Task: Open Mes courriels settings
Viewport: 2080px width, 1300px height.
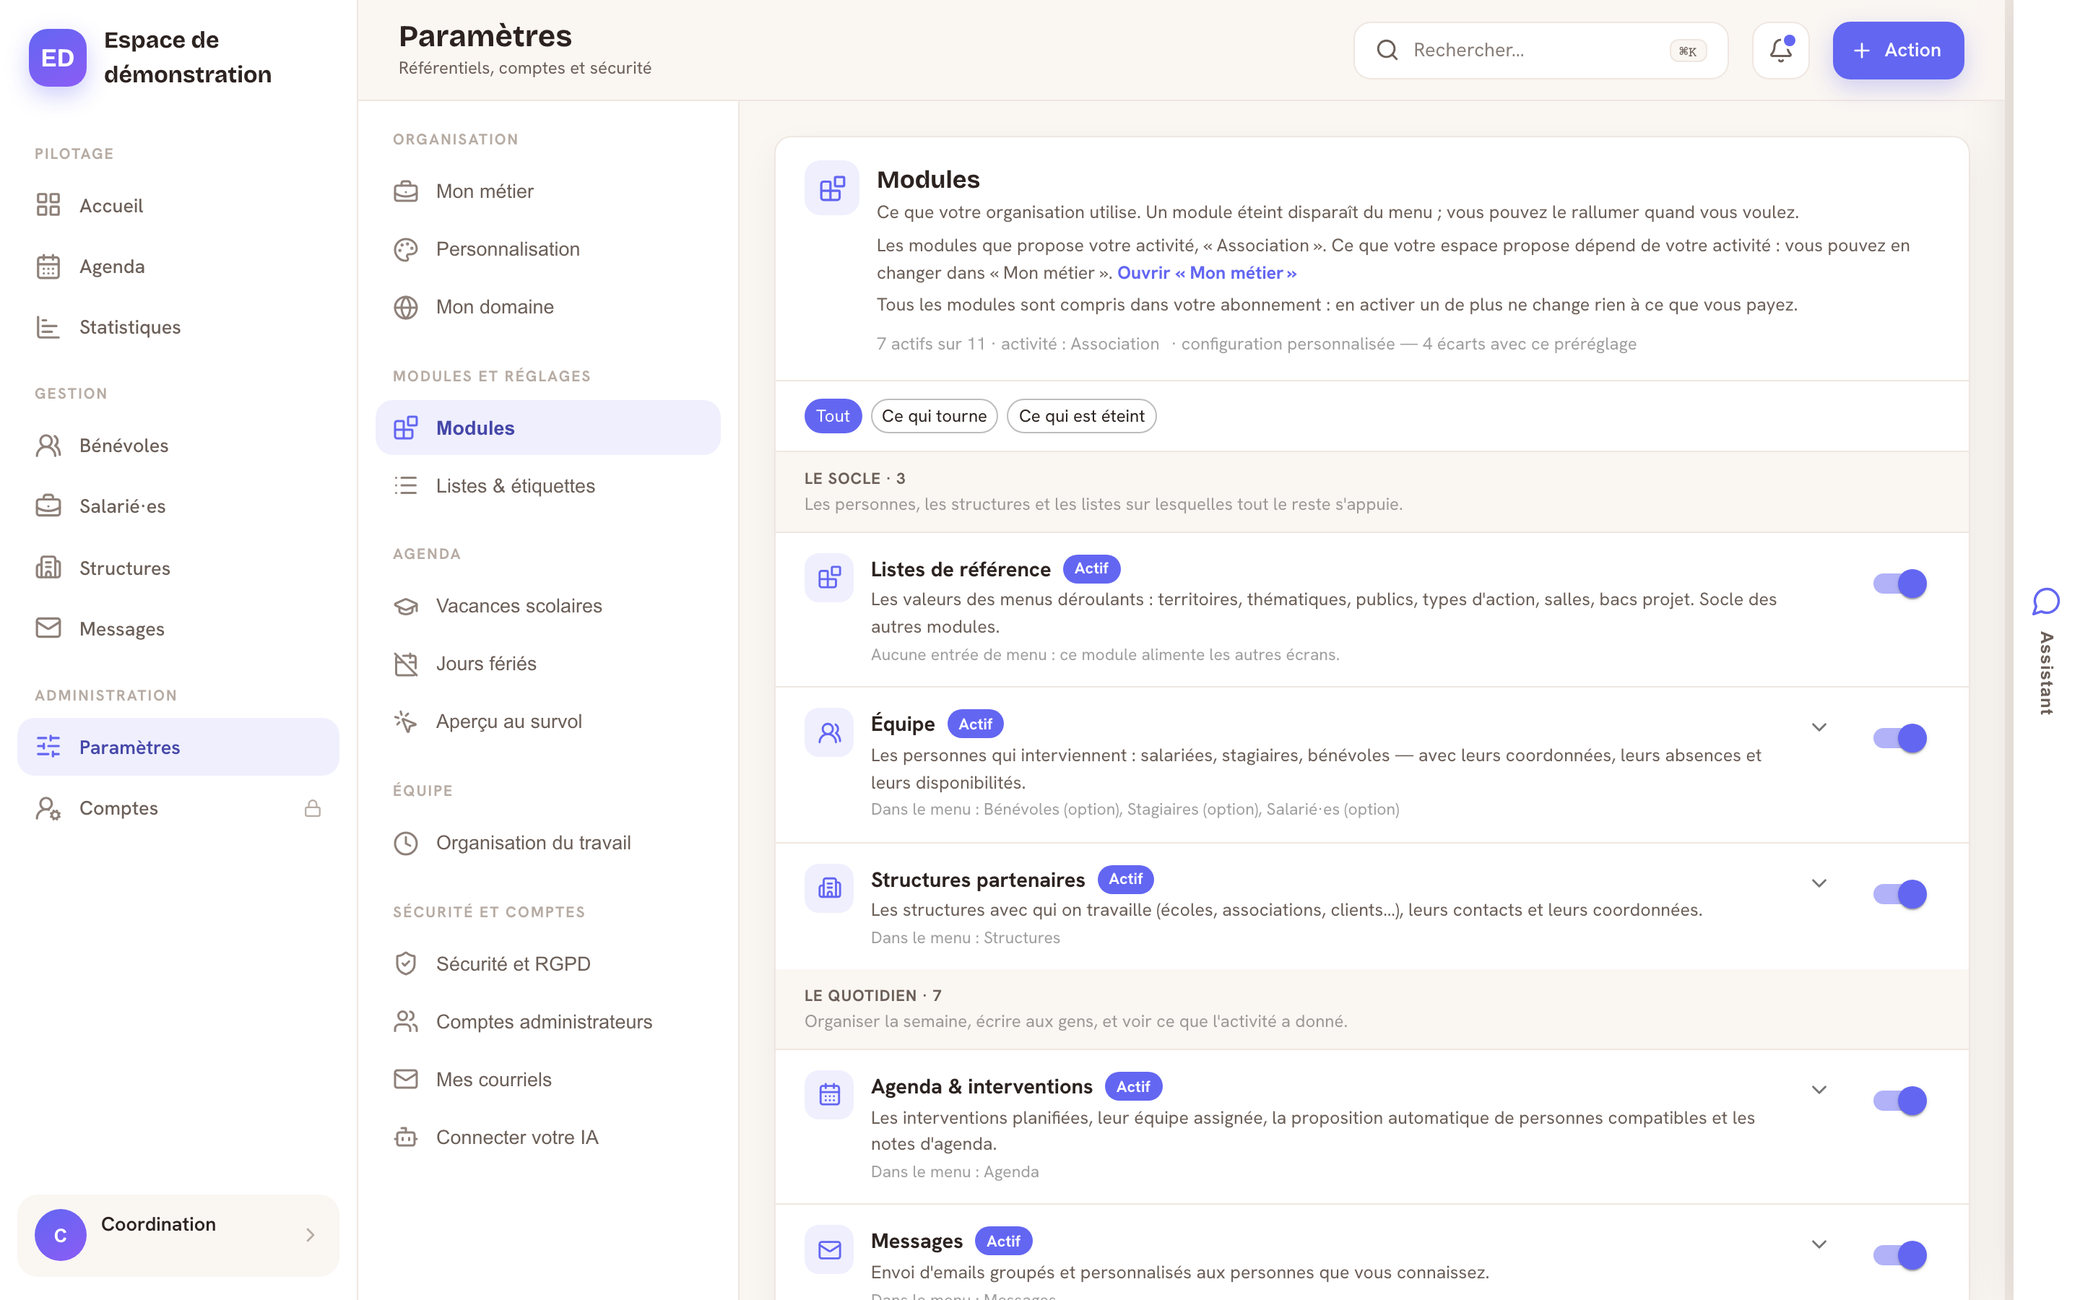Action: click(548, 1080)
